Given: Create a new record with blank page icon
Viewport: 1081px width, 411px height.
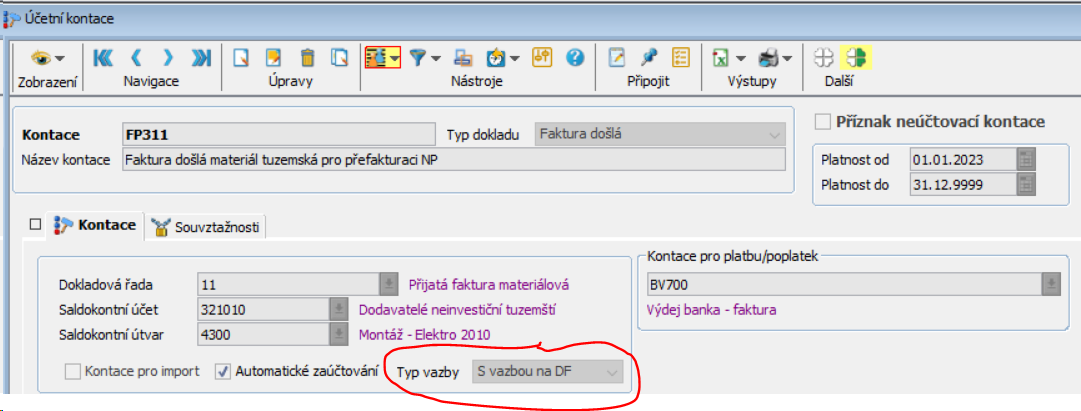Looking at the screenshot, I should coord(240,58).
